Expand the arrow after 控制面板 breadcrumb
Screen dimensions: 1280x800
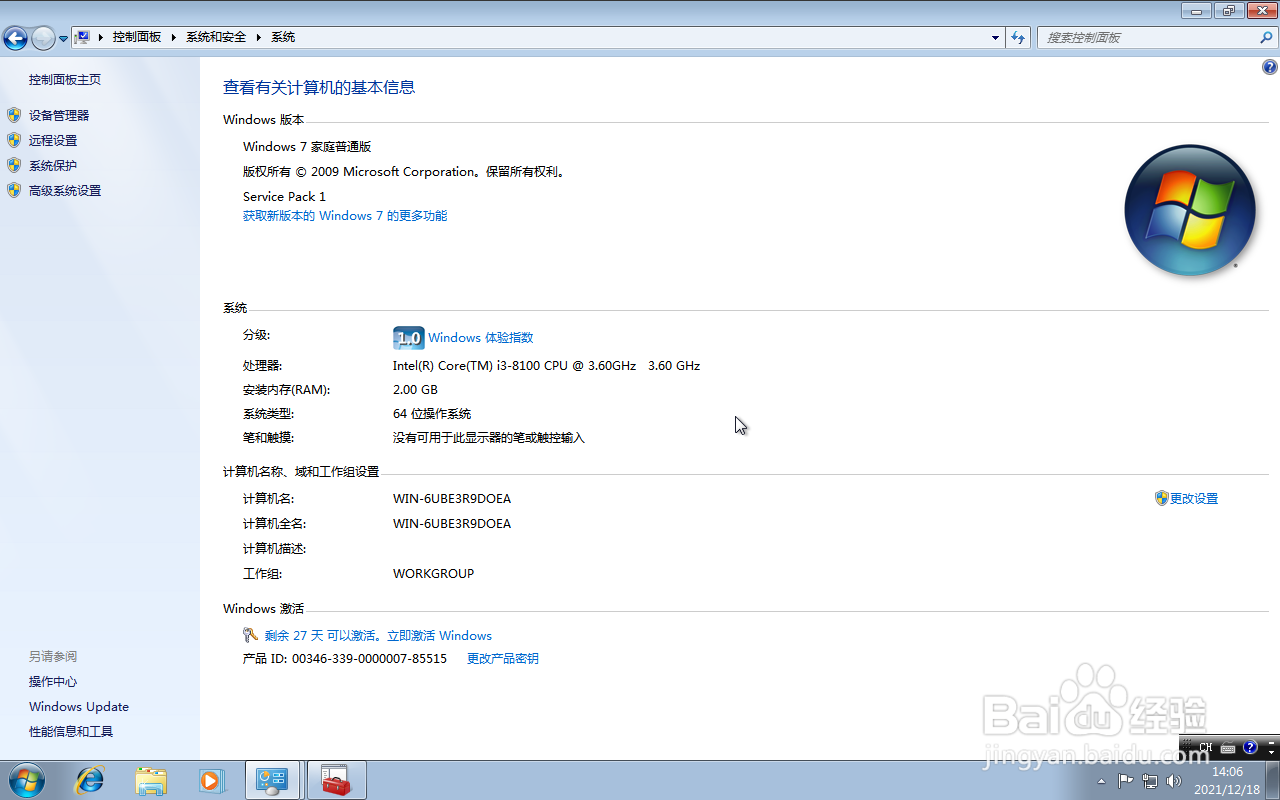(174, 37)
